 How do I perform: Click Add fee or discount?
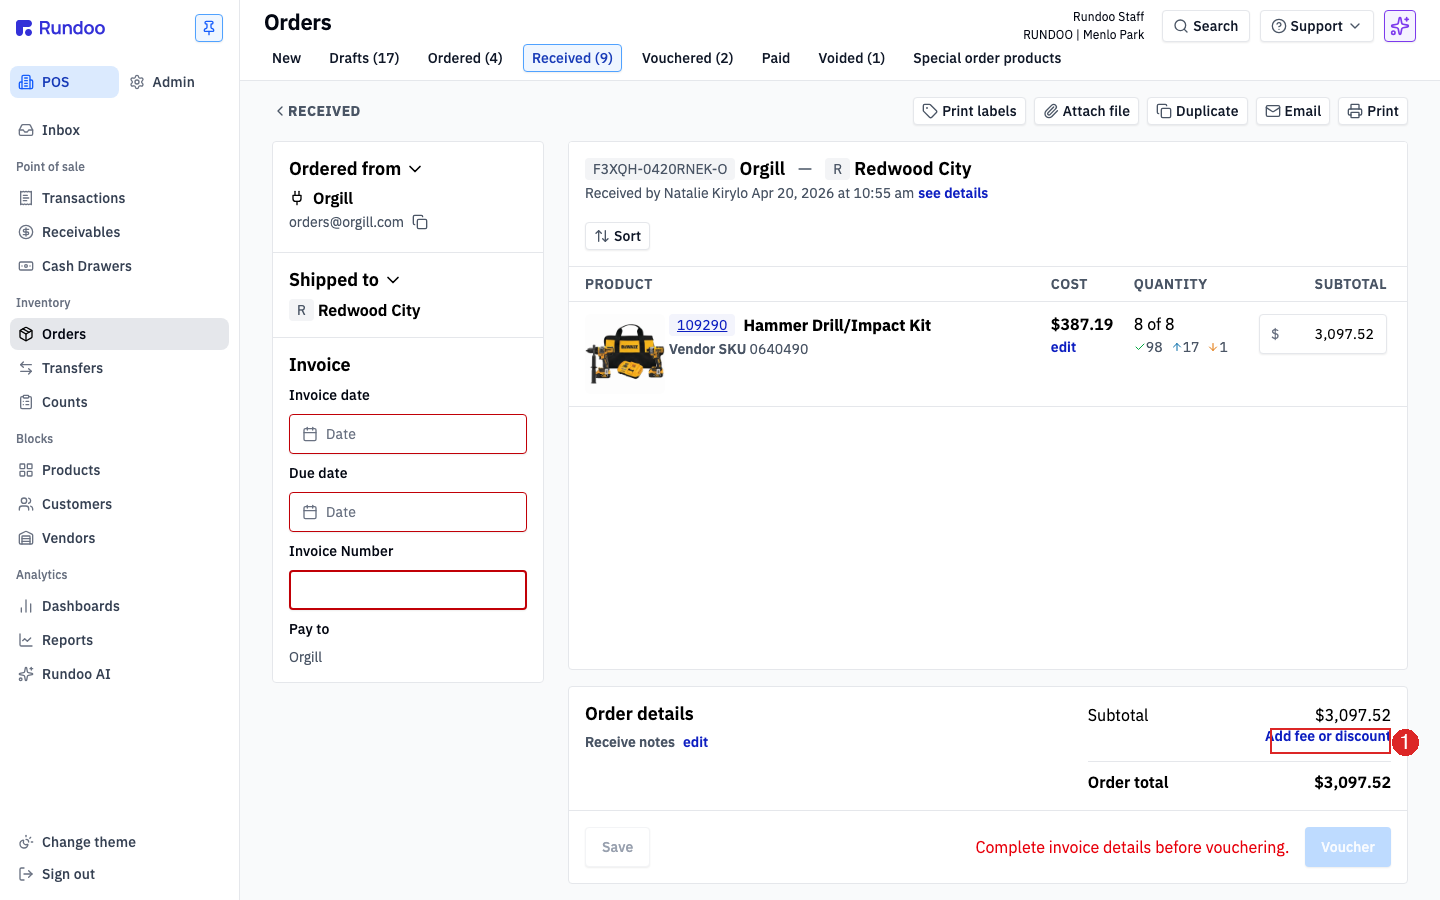(1328, 736)
